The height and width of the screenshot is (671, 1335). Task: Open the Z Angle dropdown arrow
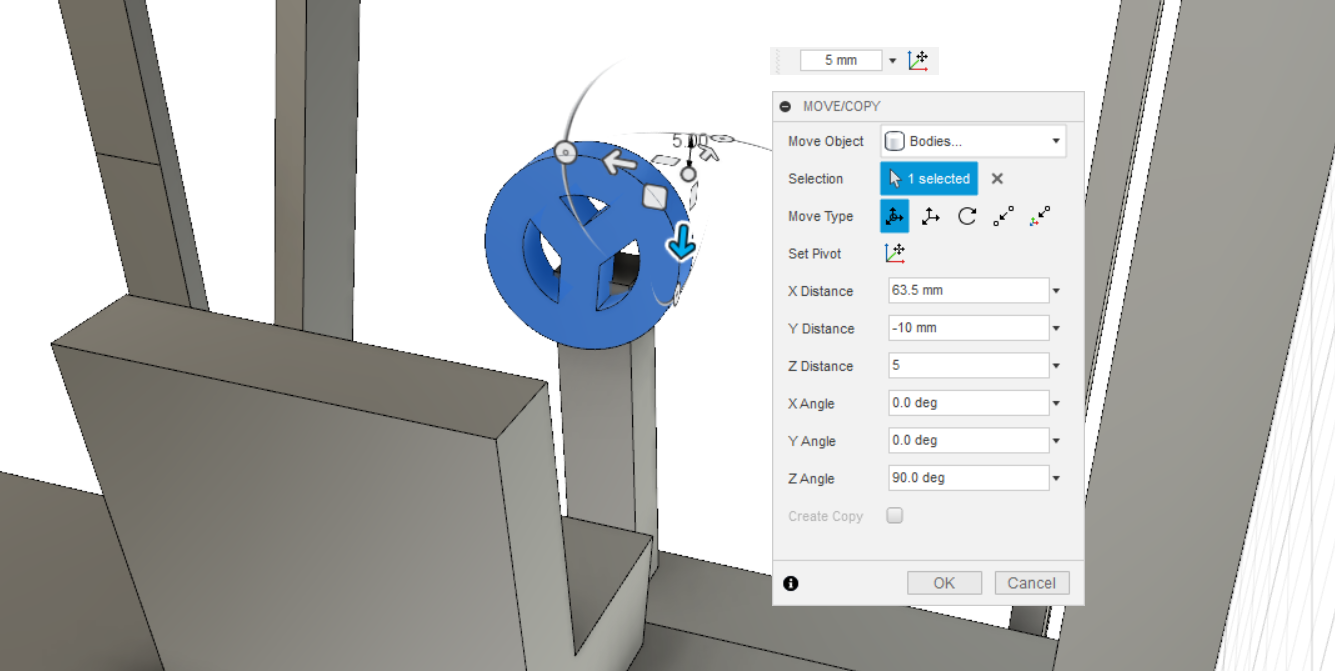pos(1056,479)
